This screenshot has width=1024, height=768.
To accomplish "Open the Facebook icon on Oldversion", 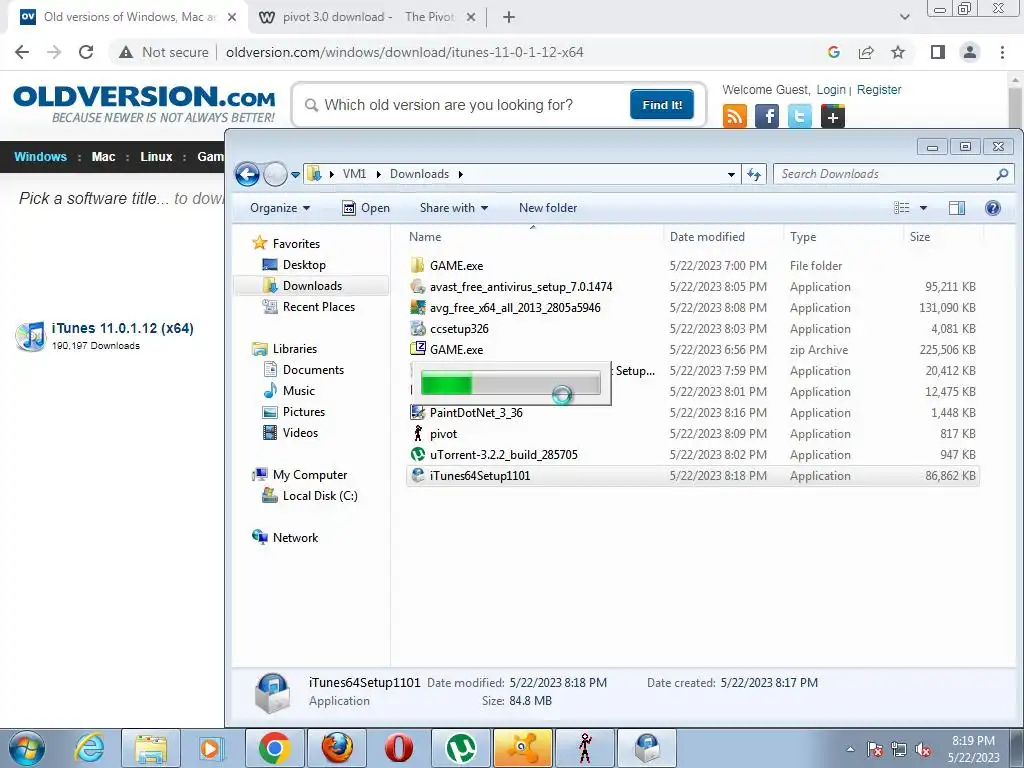I will [767, 117].
